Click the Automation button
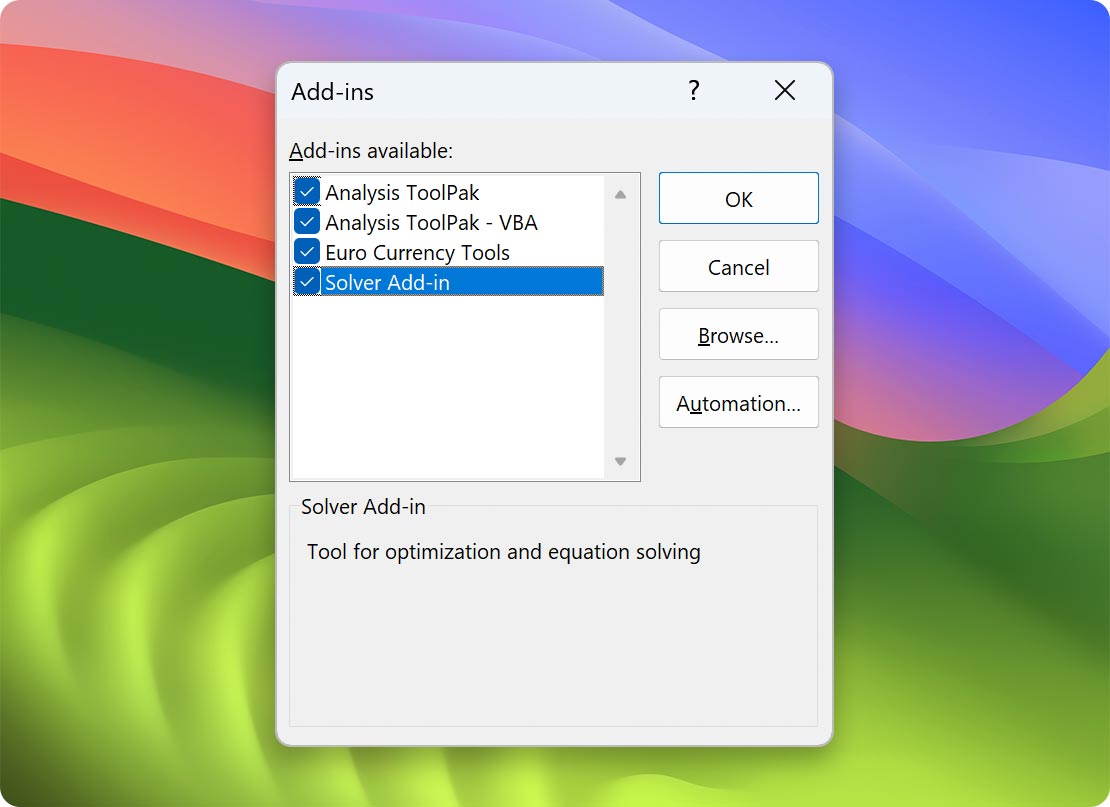Screen dimensions: 1110x807 point(738,402)
